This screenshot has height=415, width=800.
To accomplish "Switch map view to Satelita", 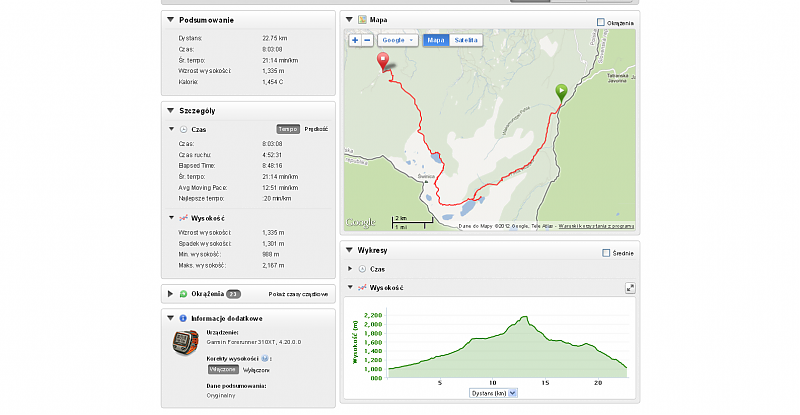I will pos(466,40).
